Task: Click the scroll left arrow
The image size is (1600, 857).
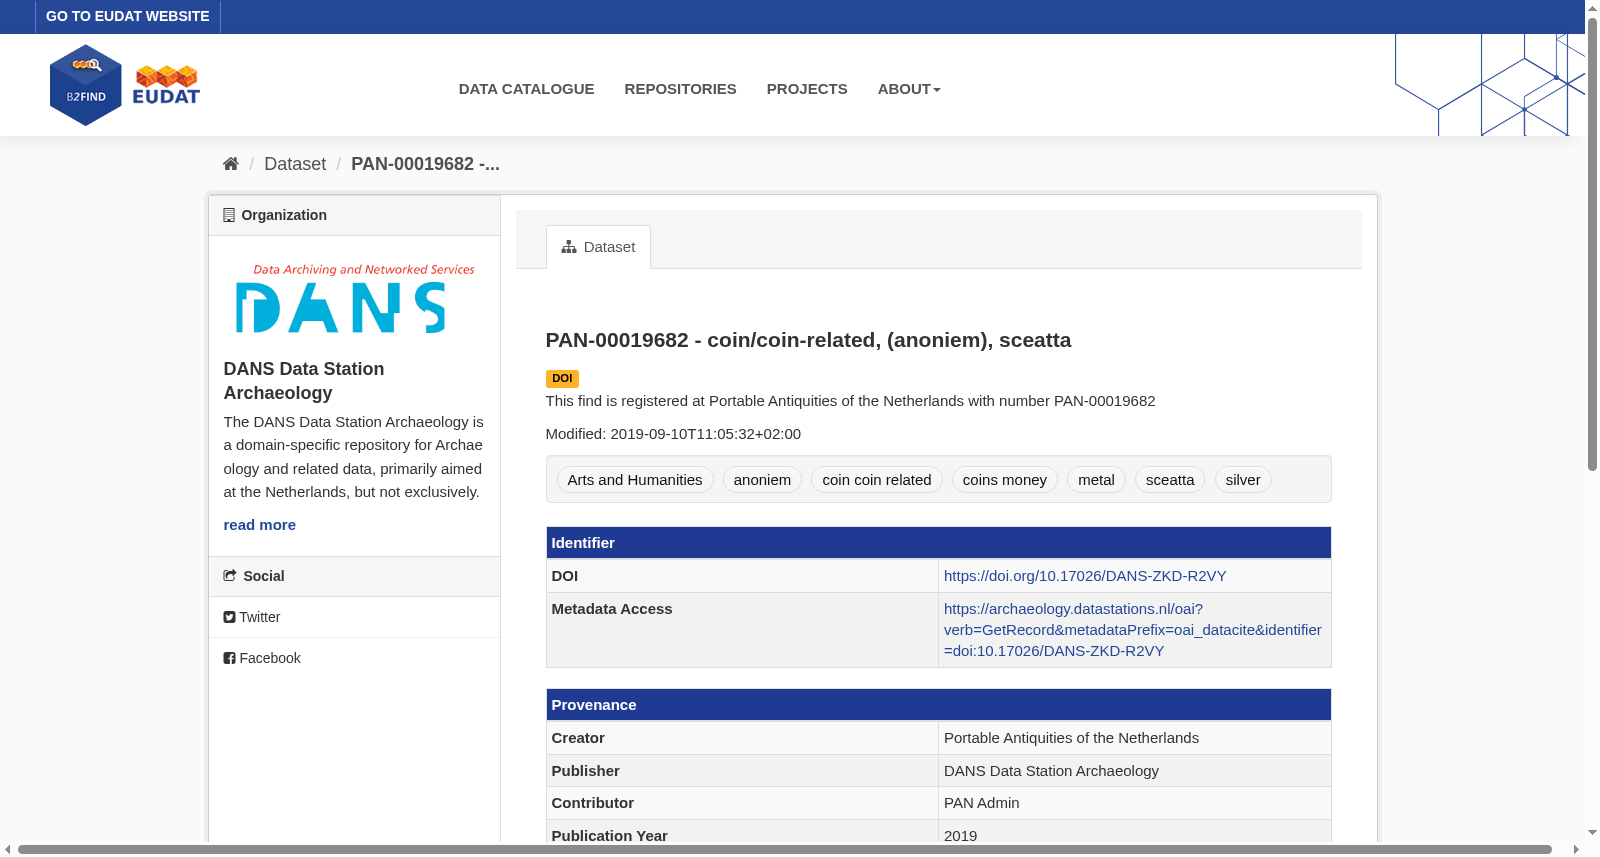Action: click(x=8, y=850)
